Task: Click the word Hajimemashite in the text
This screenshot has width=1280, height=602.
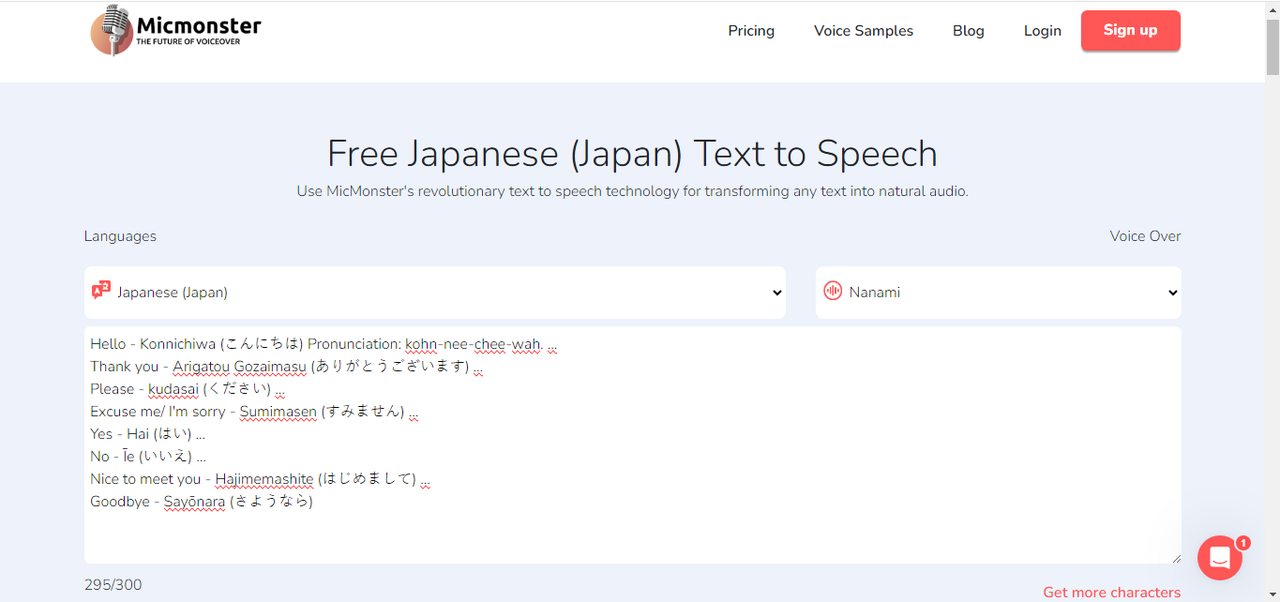Action: tap(264, 479)
